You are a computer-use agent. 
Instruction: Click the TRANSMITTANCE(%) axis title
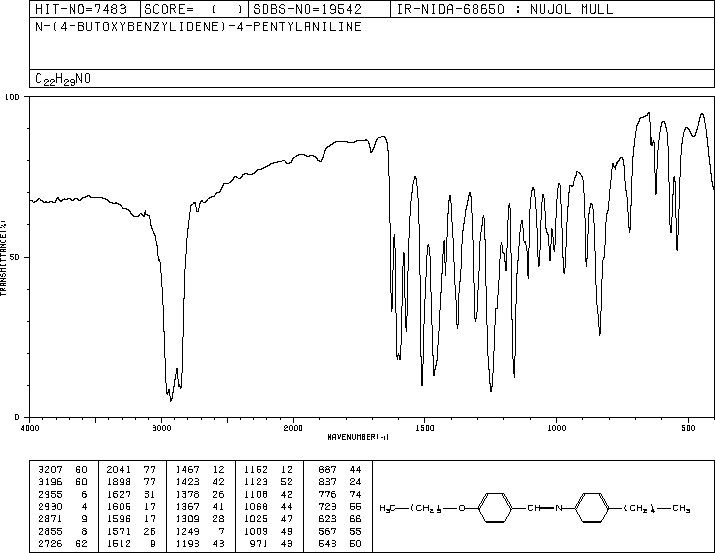tap(3, 258)
